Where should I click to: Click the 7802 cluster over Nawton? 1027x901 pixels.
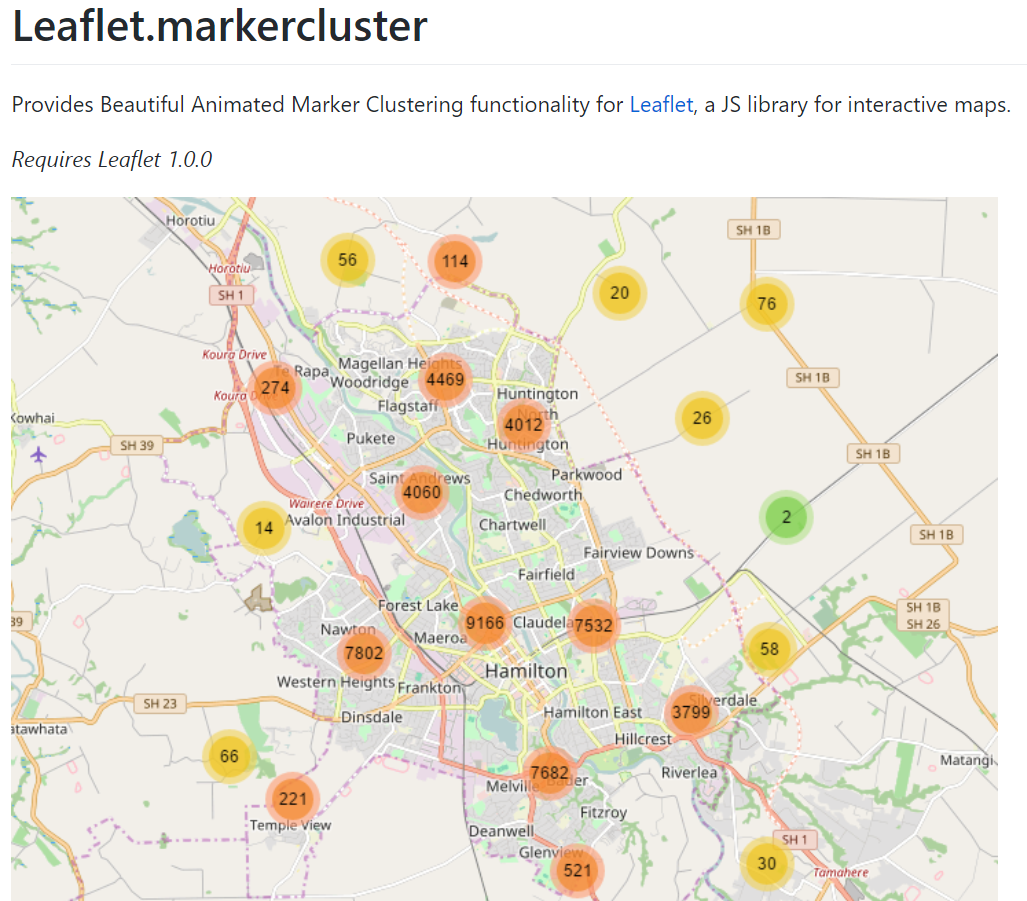click(364, 653)
